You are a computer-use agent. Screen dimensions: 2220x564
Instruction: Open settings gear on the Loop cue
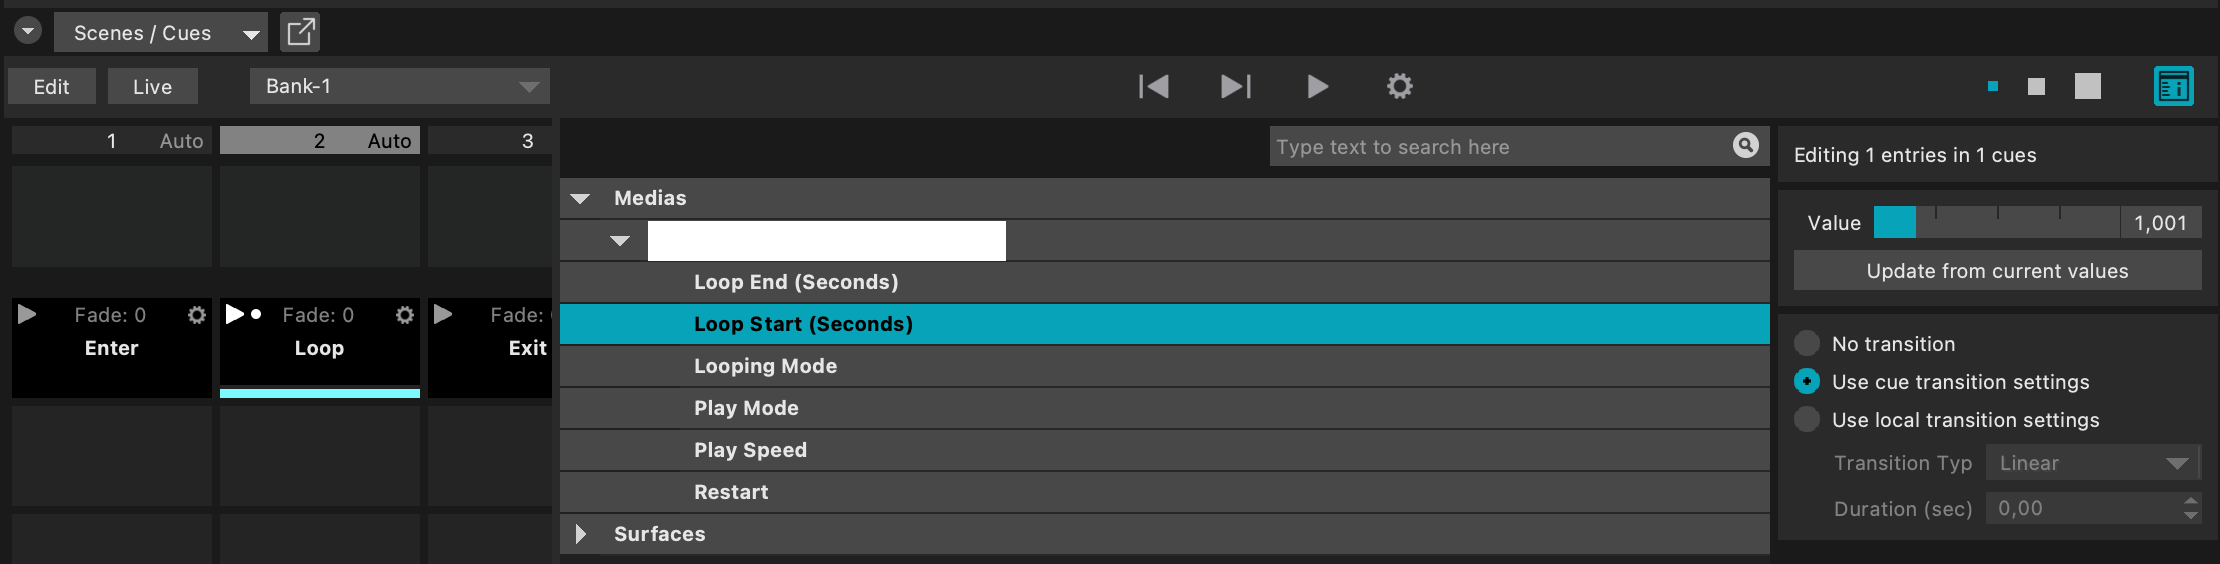[x=405, y=315]
